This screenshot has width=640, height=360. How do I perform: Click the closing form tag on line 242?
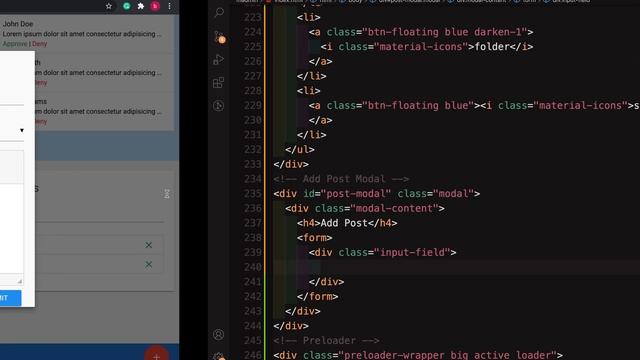tap(318, 296)
